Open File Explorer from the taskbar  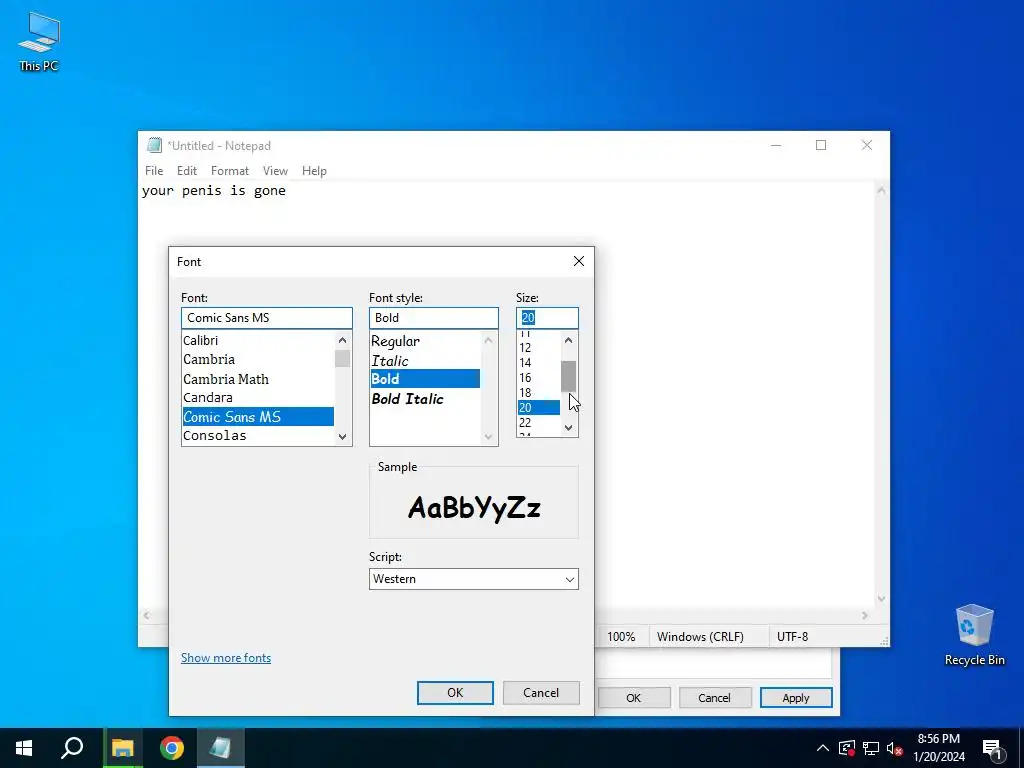tap(123, 748)
